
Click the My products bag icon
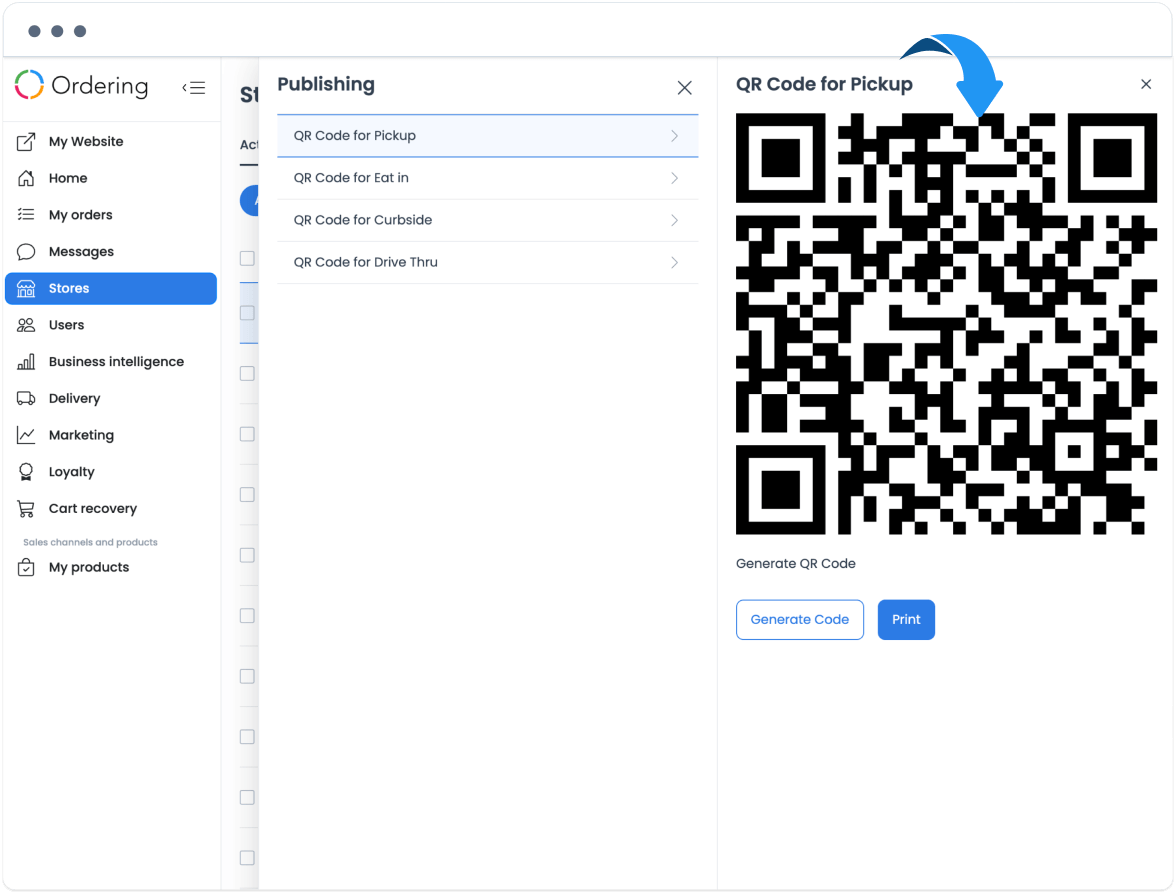[x=26, y=567]
